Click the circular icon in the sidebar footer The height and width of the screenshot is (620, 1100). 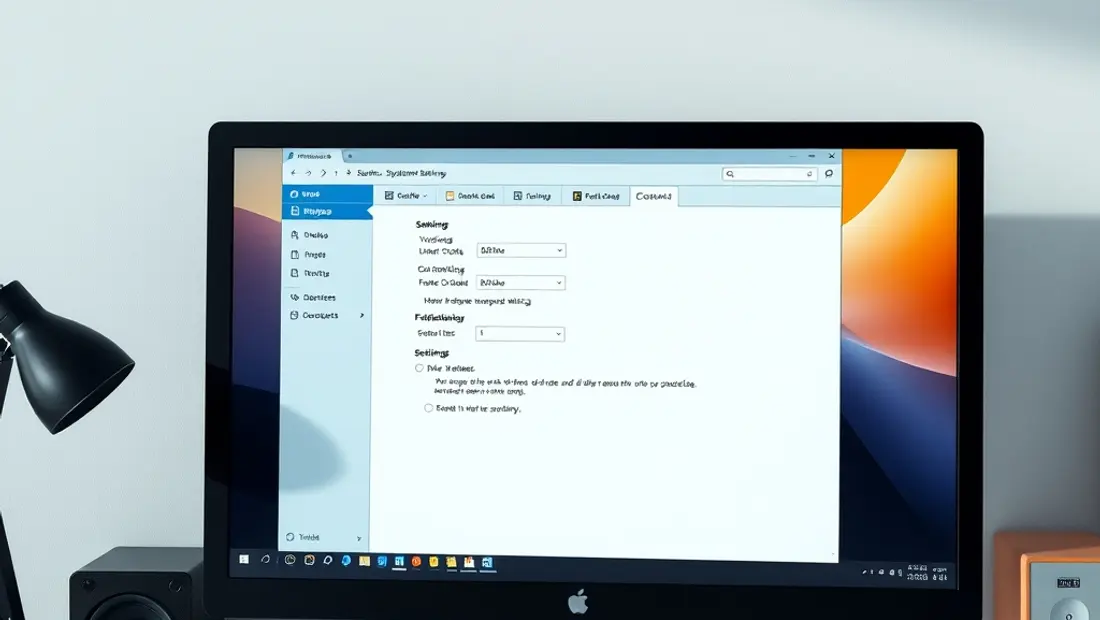tap(290, 537)
